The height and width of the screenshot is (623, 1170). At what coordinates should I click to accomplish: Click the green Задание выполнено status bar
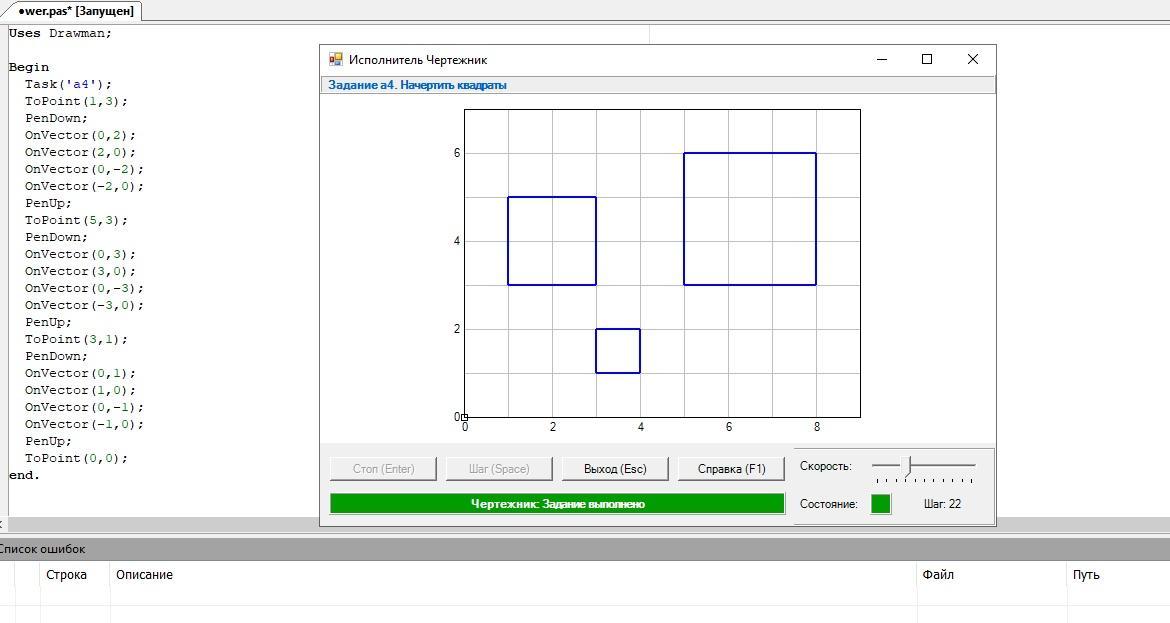[557, 504]
